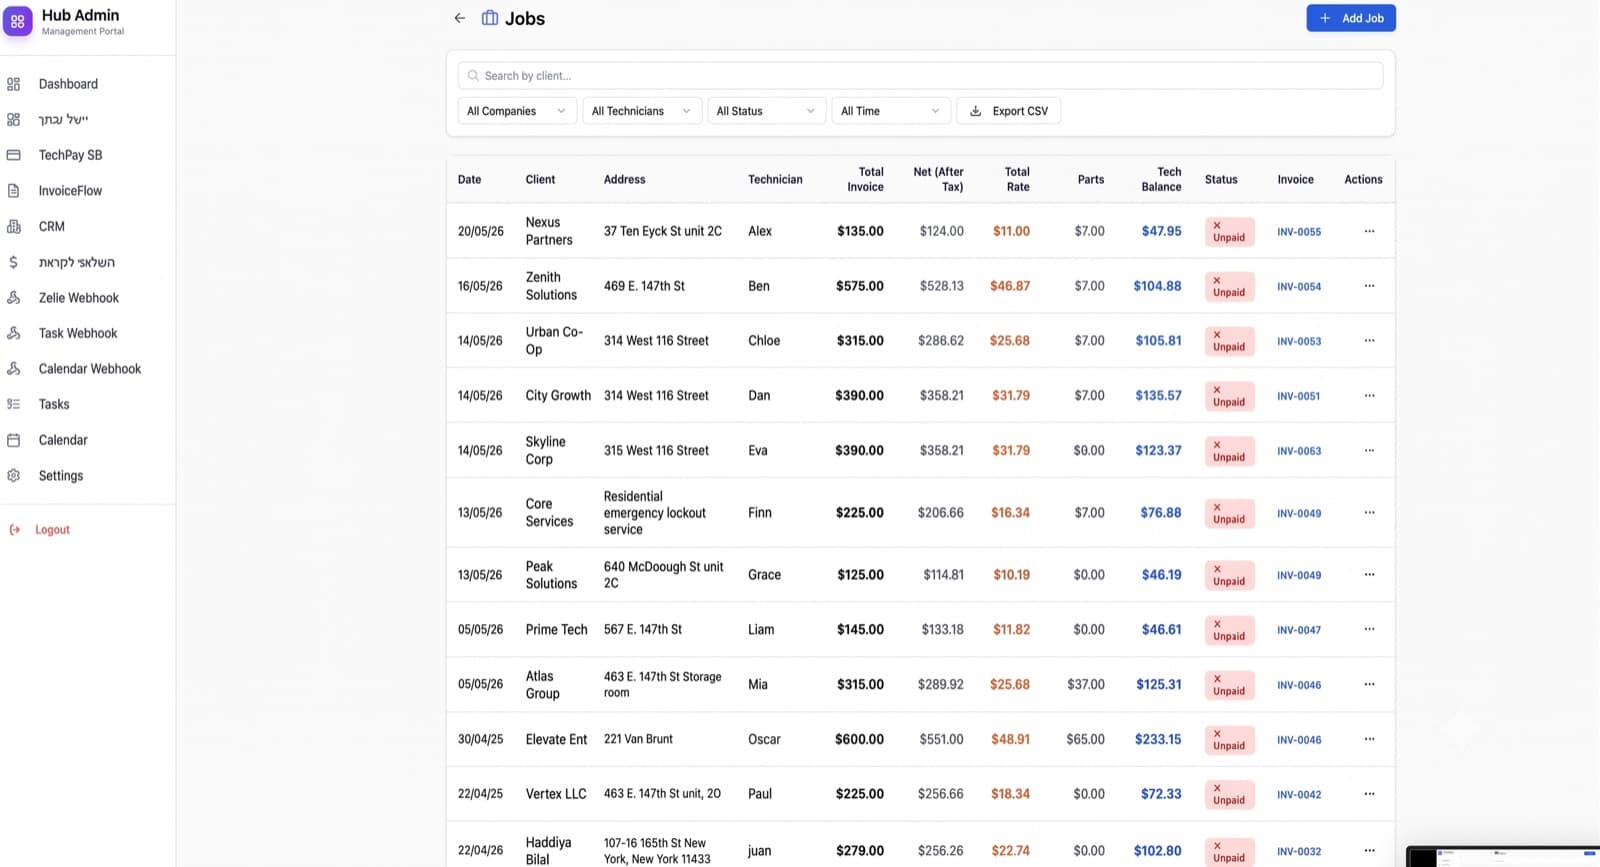
Task: Open actions menu for Core Services row
Action: 1369,513
